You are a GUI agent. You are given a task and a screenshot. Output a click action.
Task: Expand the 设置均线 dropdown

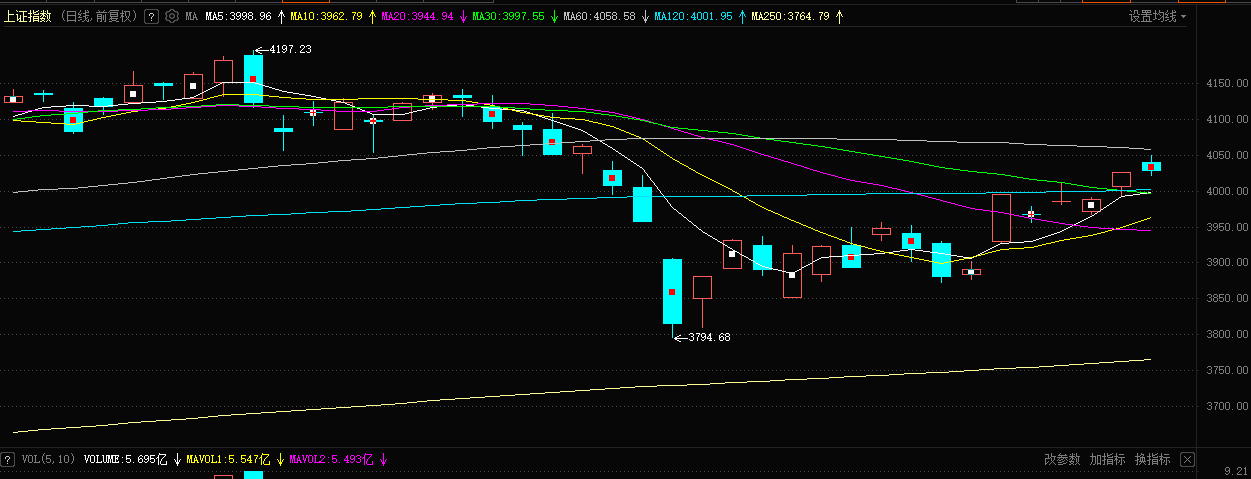click(1158, 16)
